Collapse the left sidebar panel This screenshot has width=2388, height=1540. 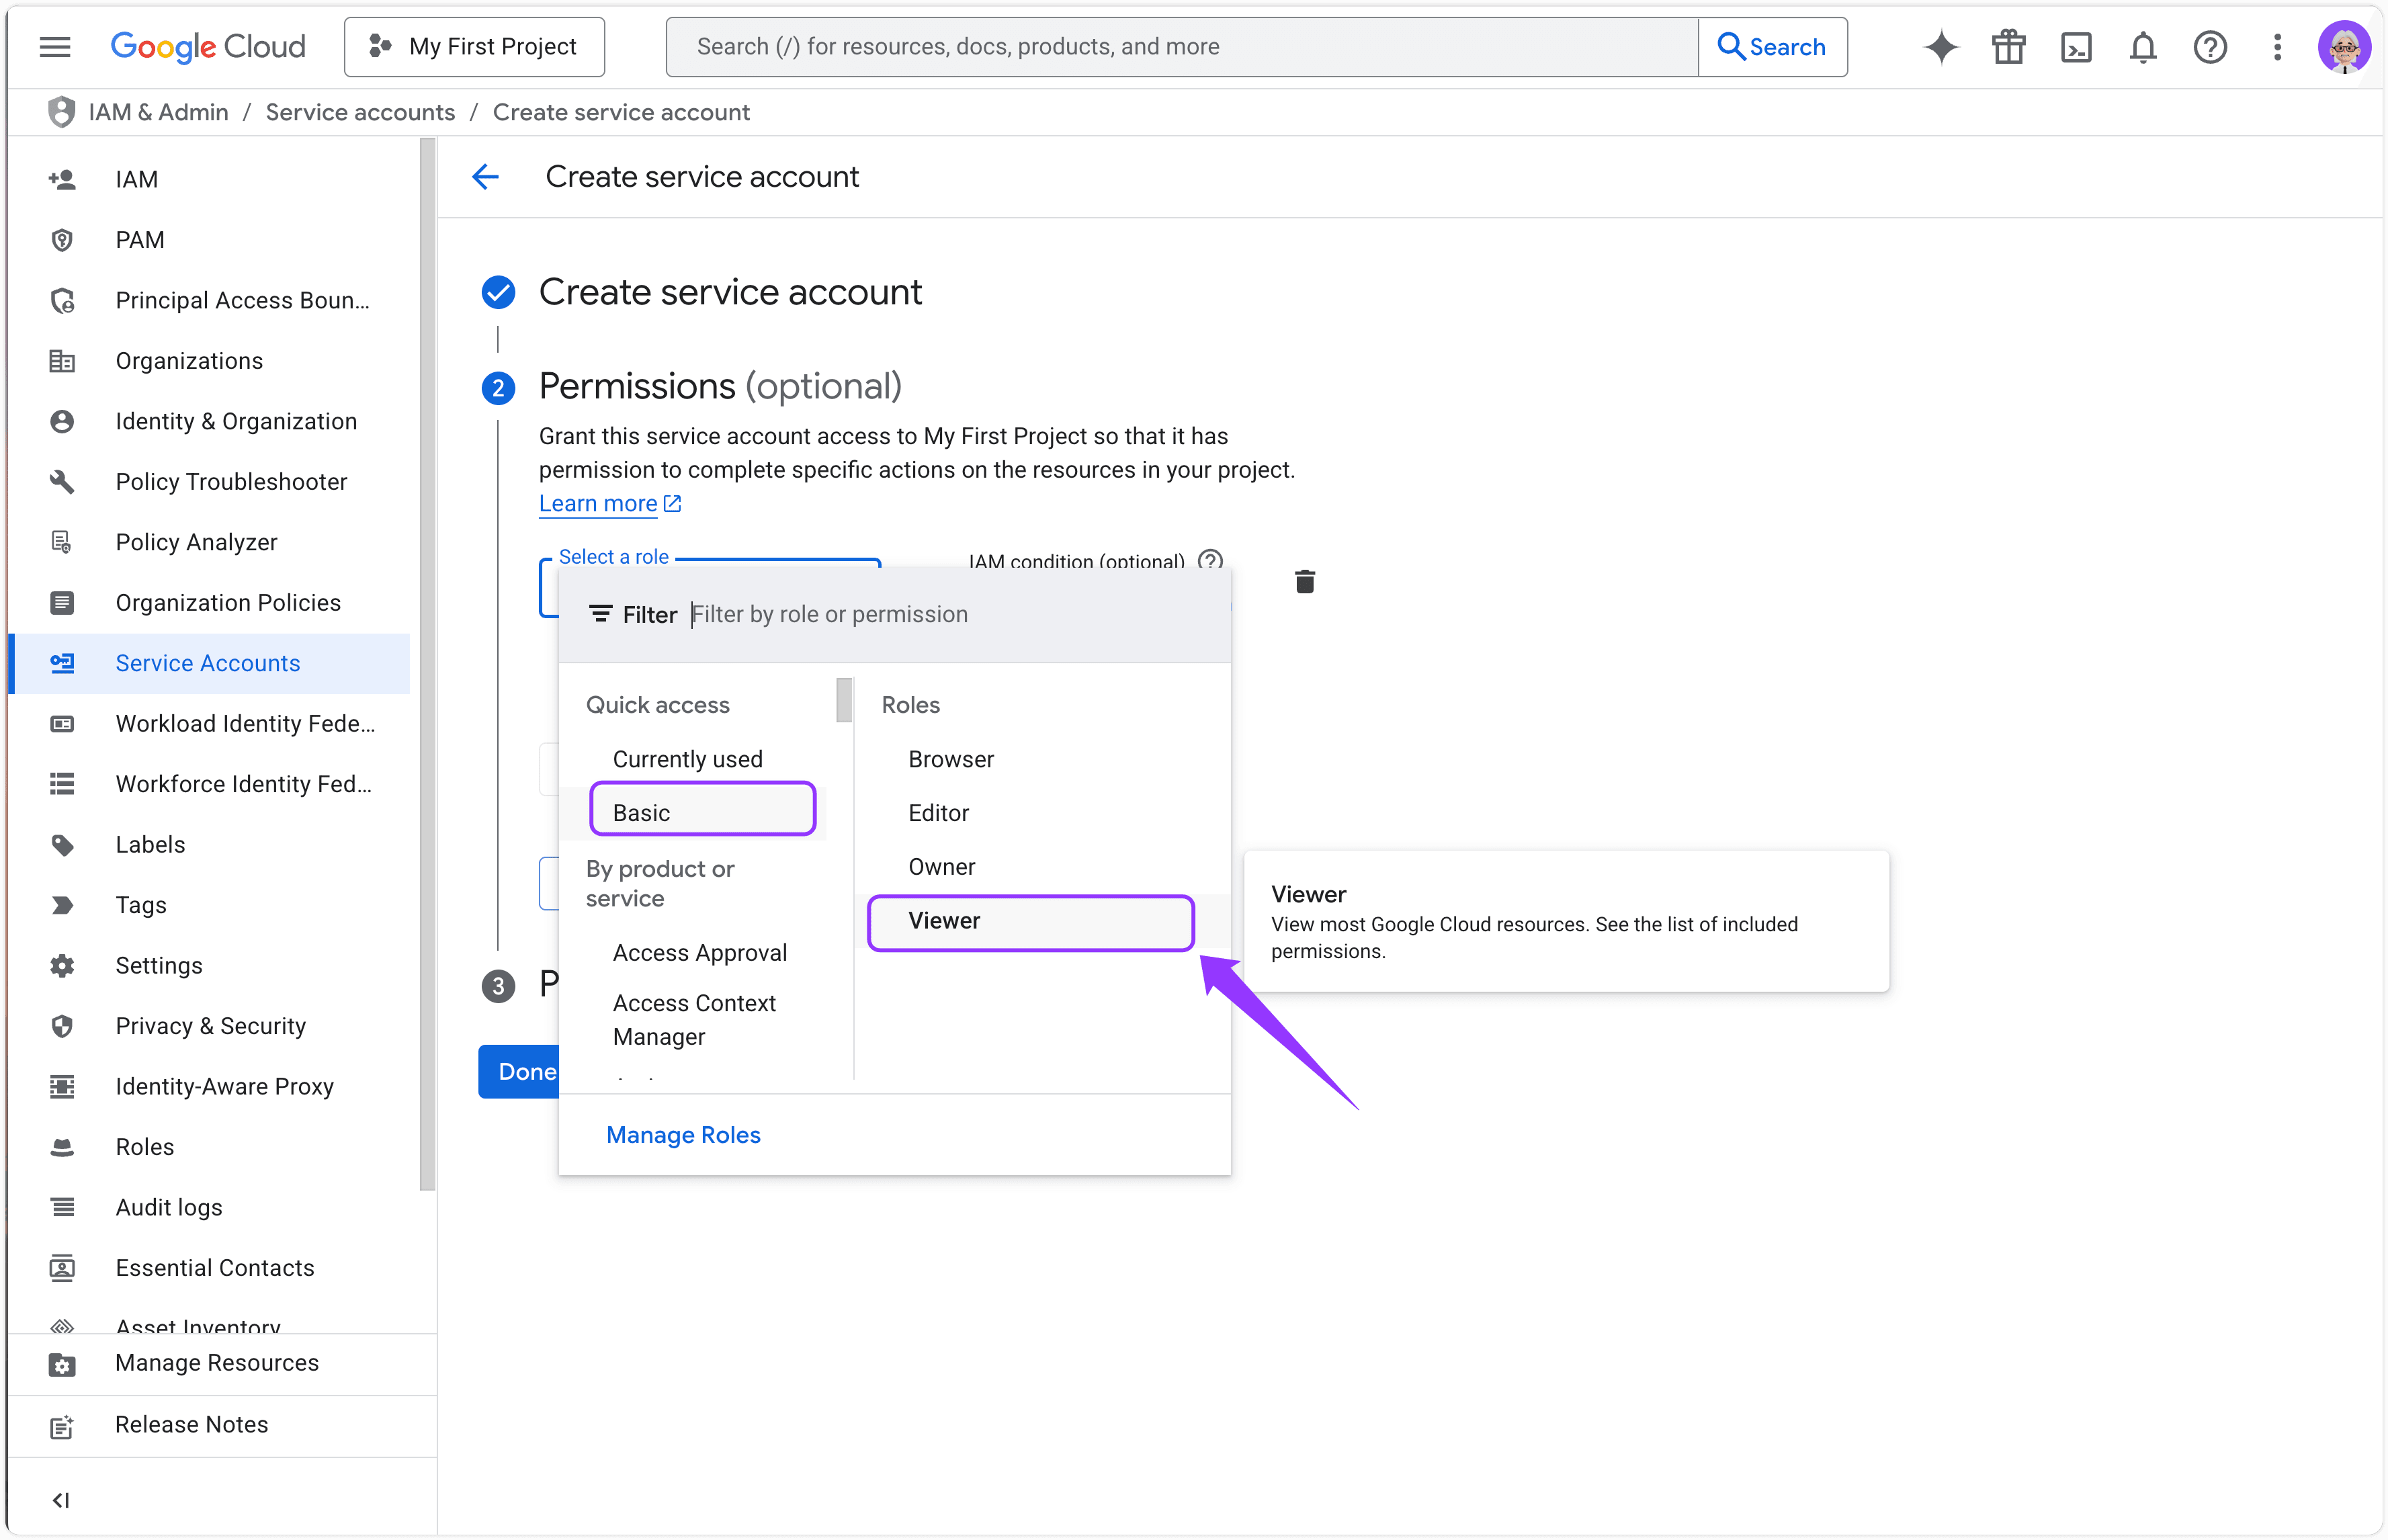pos(61,1499)
